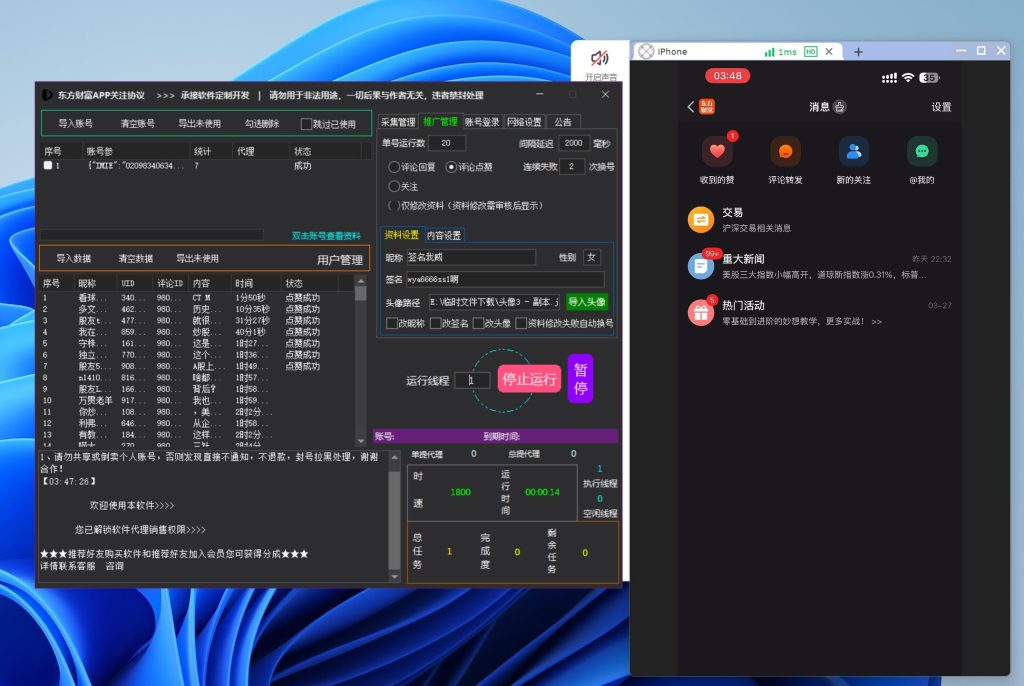The width and height of the screenshot is (1024, 686).
Task: Open the 账号登录 tab
Action: (x=482, y=122)
